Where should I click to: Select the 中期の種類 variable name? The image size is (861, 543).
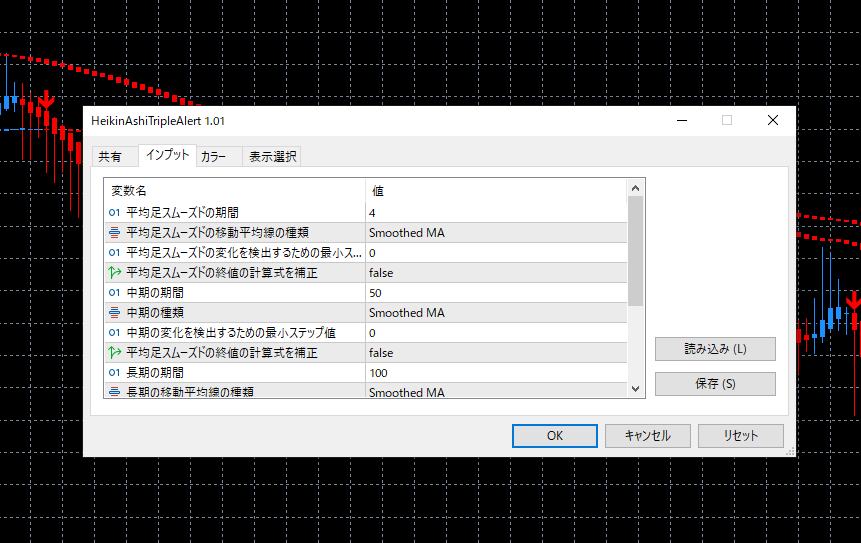pos(155,312)
